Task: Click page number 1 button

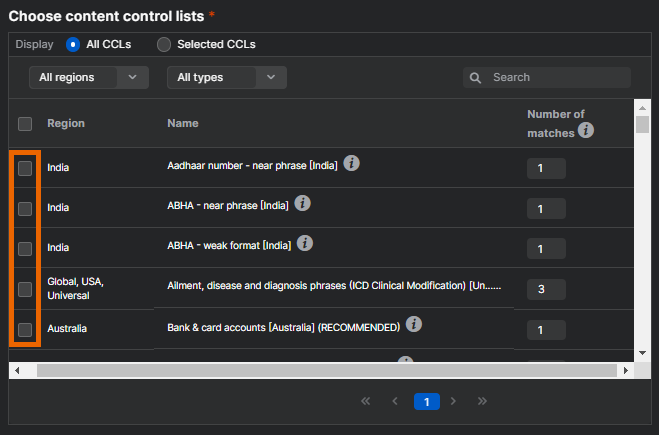Action: [x=426, y=401]
